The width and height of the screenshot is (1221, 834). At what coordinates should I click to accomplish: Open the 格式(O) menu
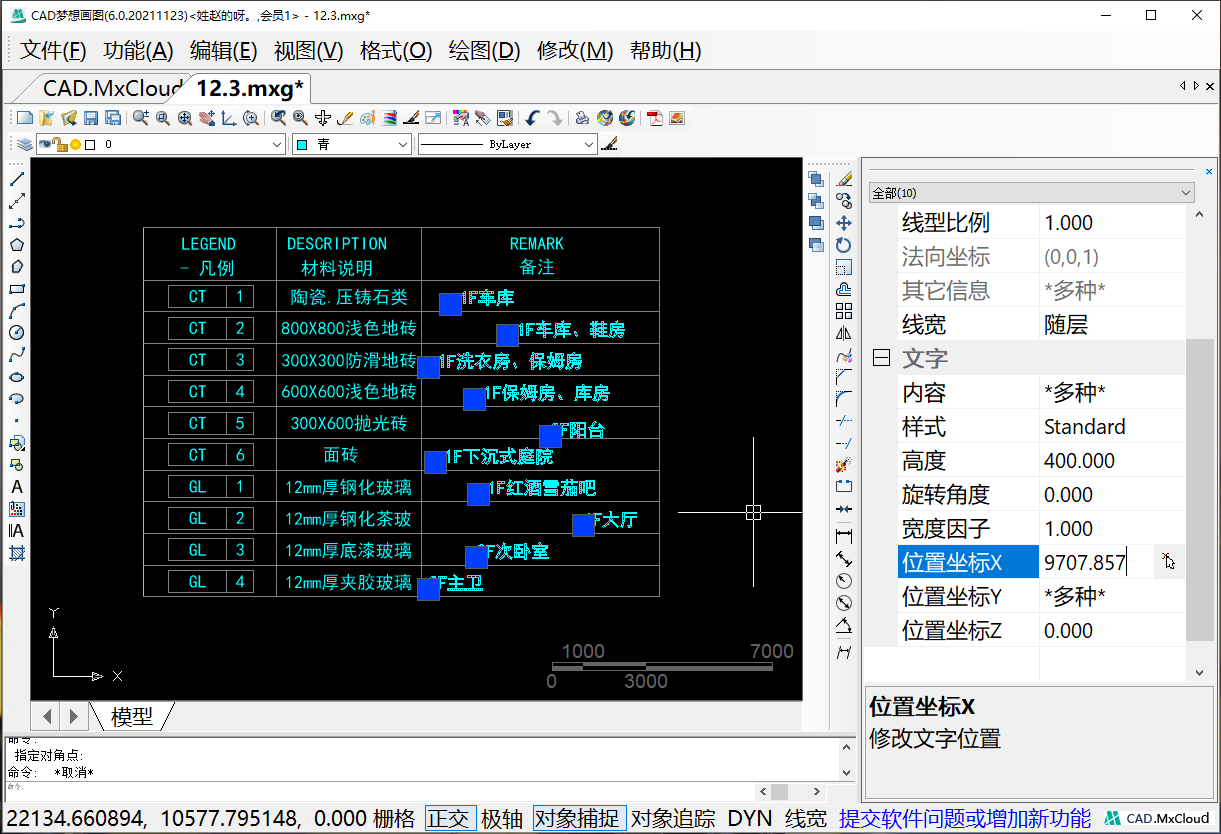tap(396, 51)
